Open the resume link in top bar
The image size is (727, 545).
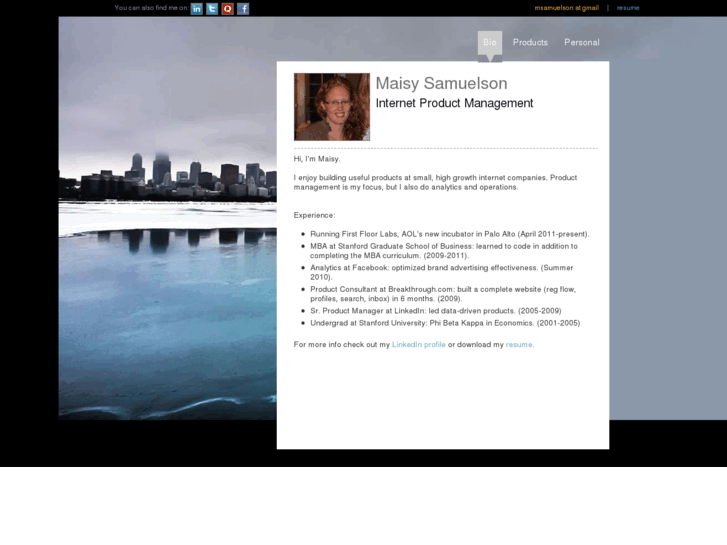pos(628,8)
